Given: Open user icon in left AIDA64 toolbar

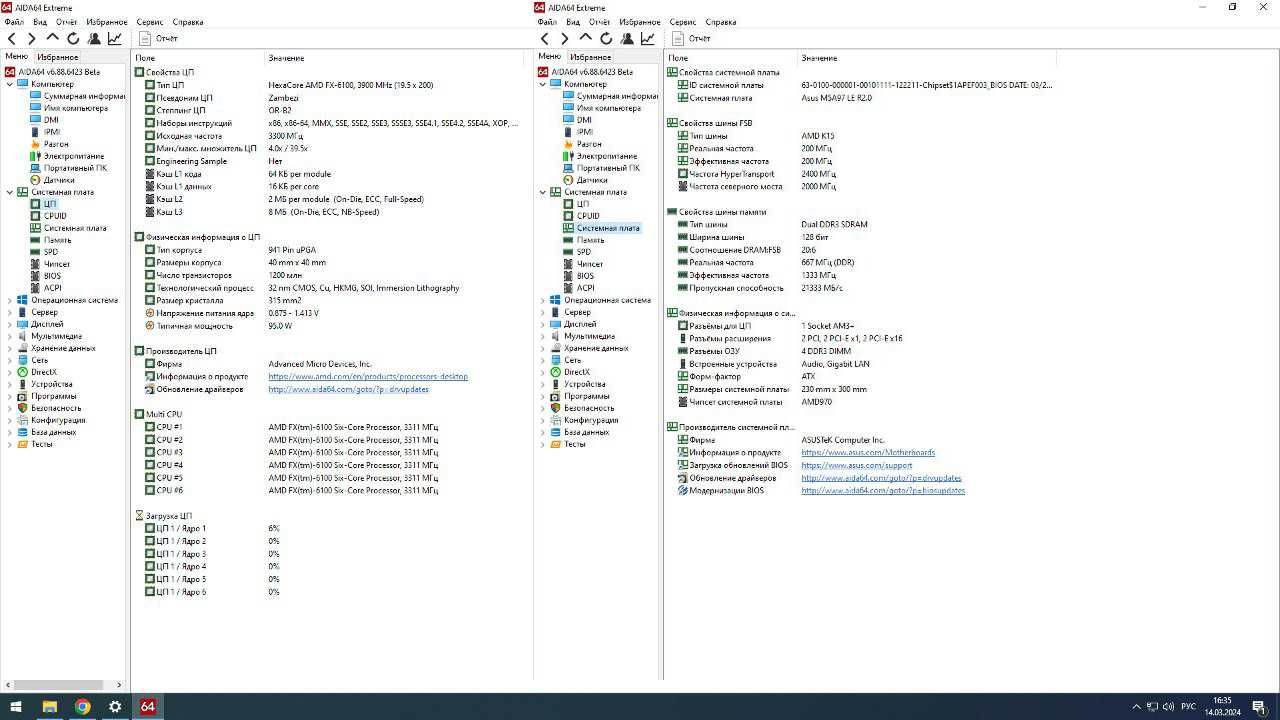Looking at the screenshot, I should 94,39.
